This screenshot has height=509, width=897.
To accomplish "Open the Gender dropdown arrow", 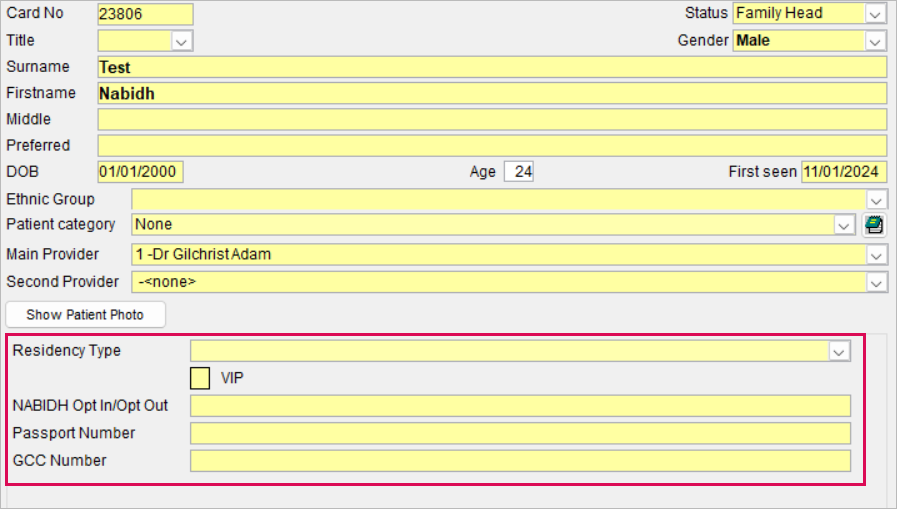I will (875, 41).
